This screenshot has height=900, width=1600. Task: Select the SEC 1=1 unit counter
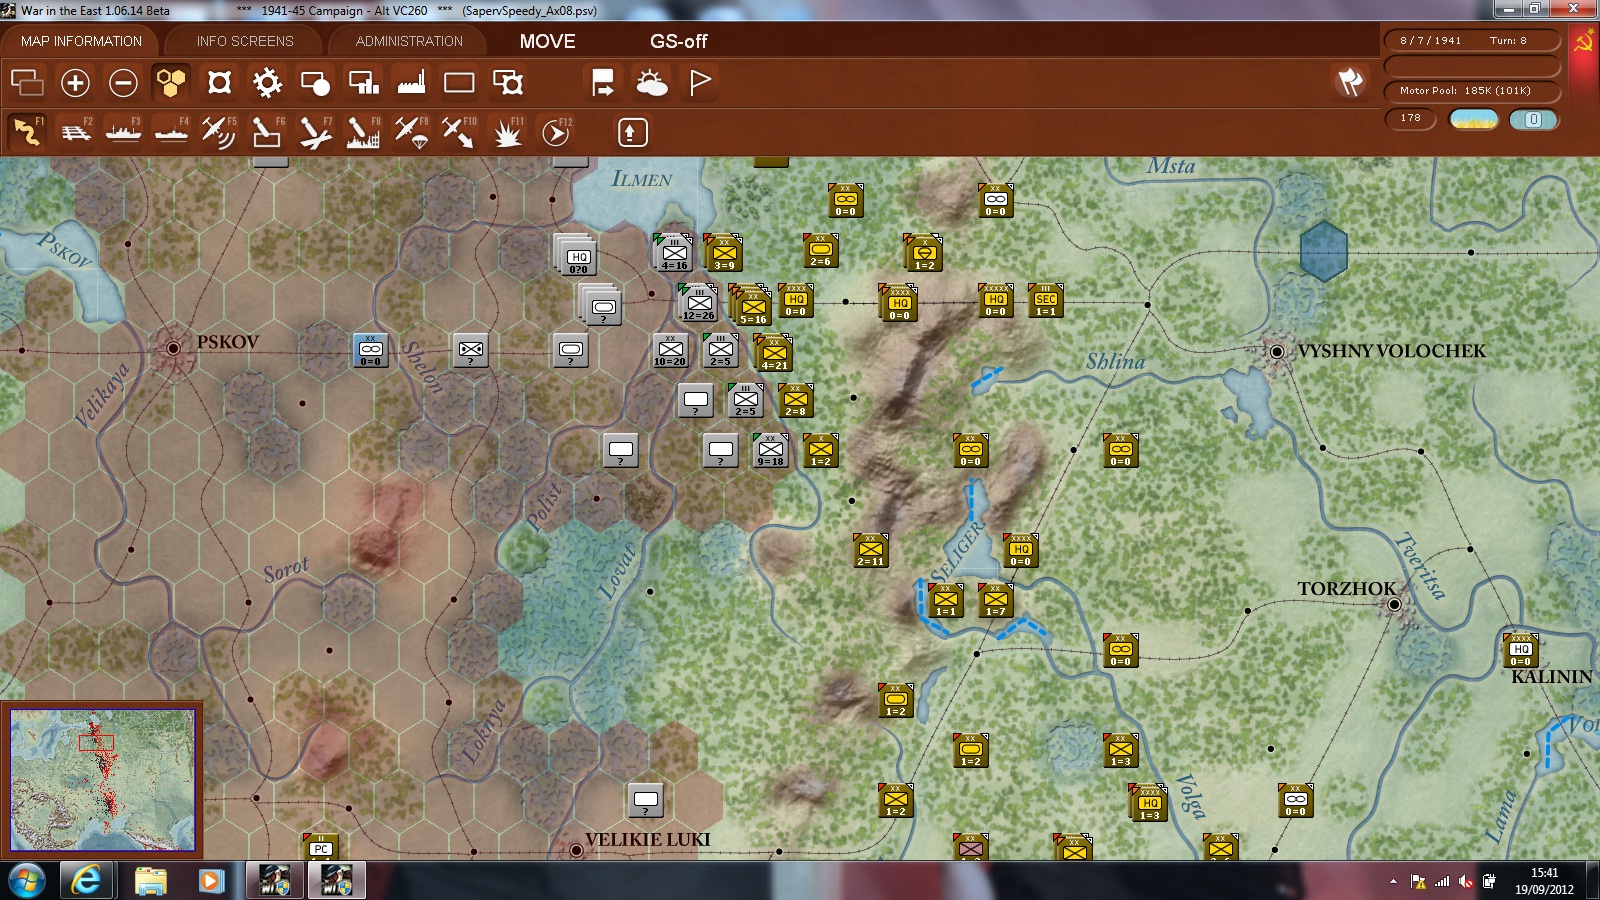[1046, 301]
